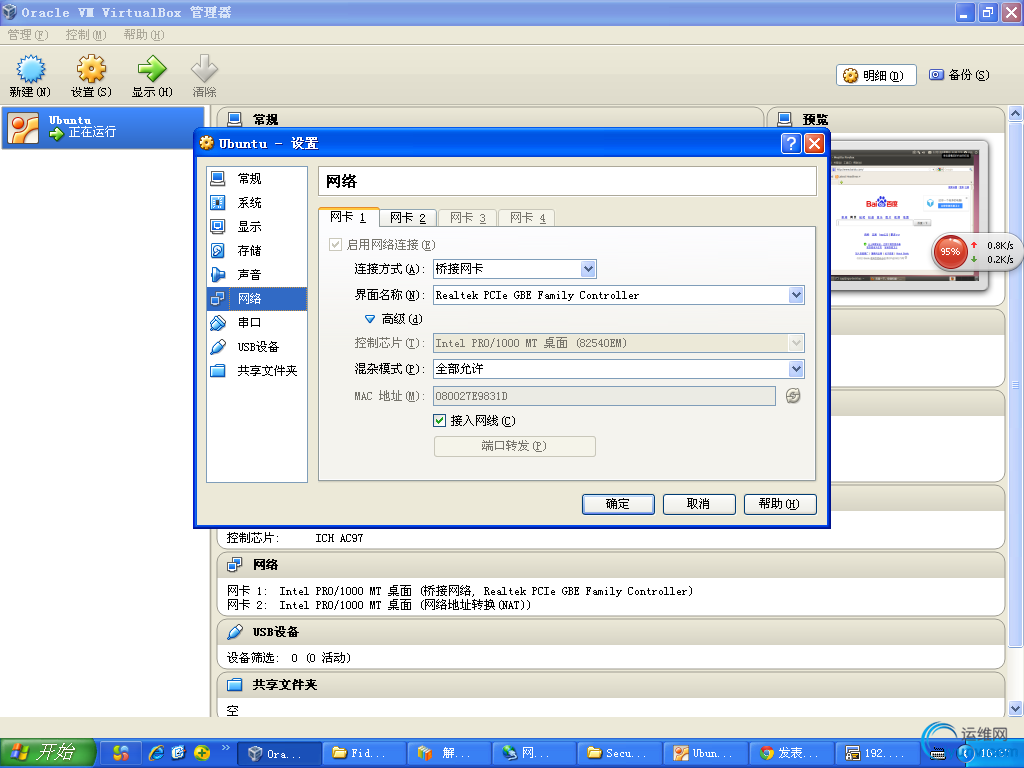The height and width of the screenshot is (768, 1024).
Task: Click the 确定 button
Action: click(x=618, y=504)
